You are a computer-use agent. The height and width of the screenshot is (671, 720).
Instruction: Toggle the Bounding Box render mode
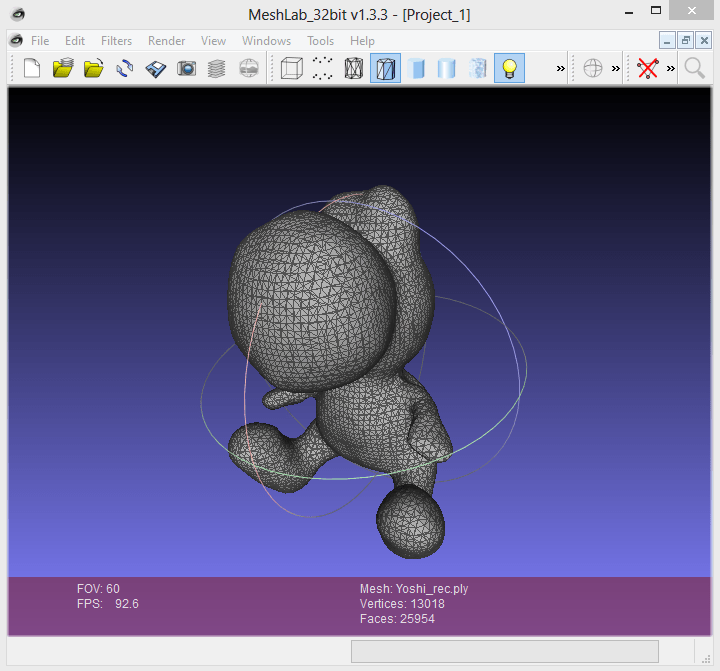[291, 69]
